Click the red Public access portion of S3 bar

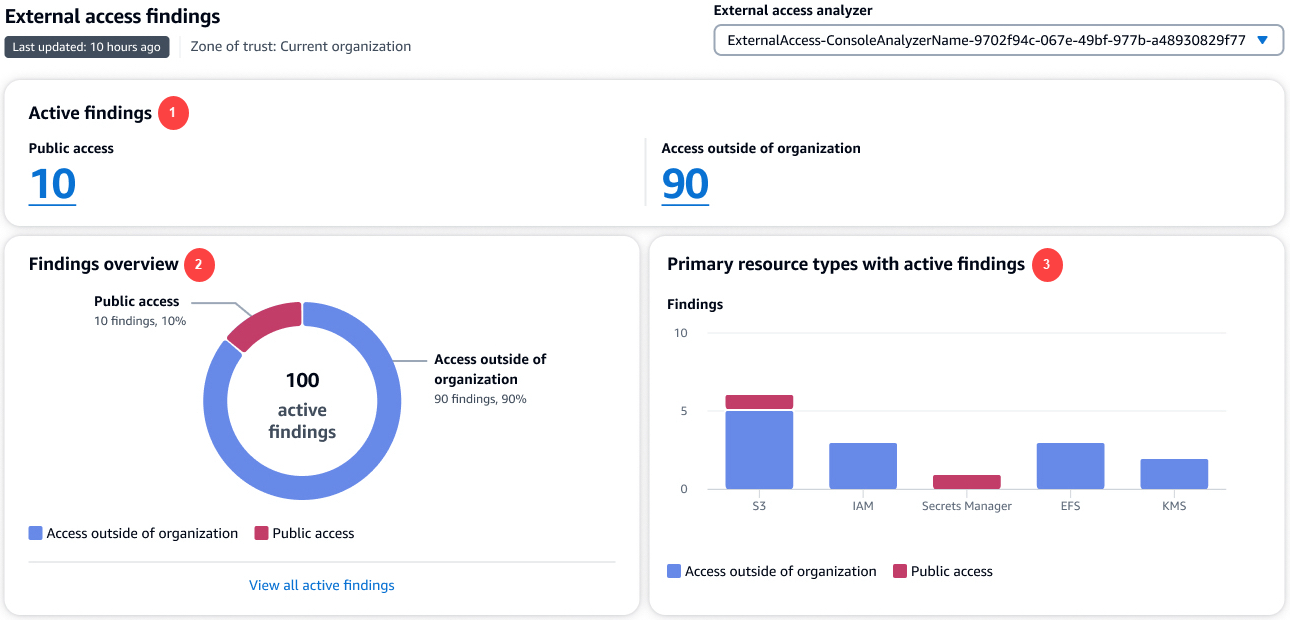point(759,402)
